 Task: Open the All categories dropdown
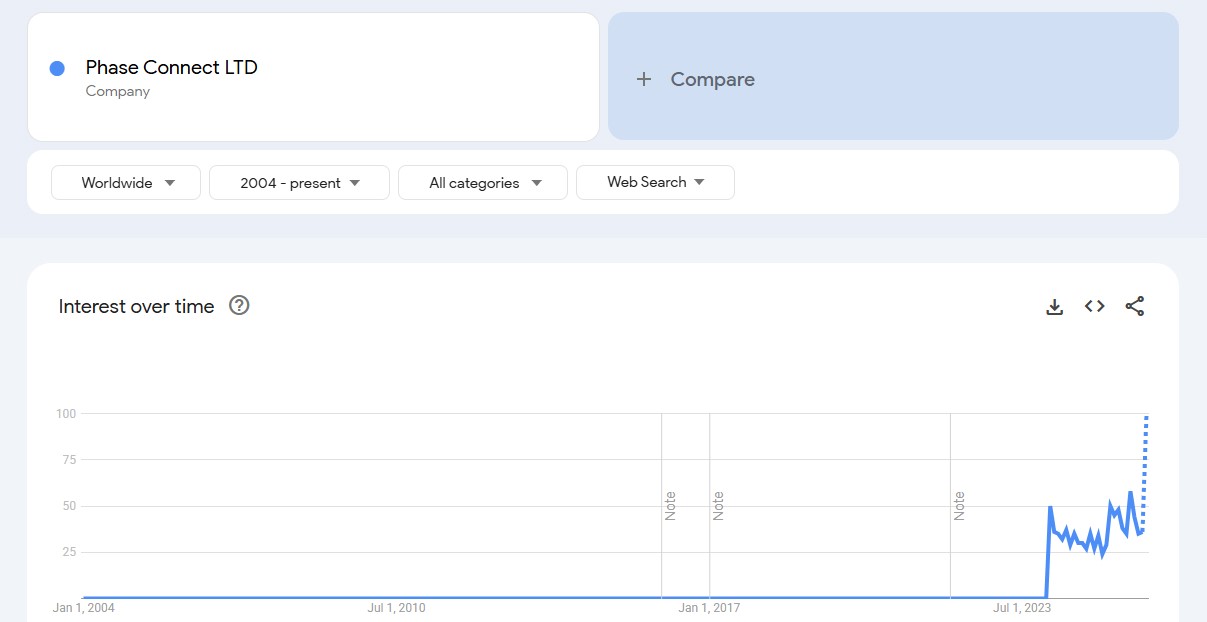point(483,183)
